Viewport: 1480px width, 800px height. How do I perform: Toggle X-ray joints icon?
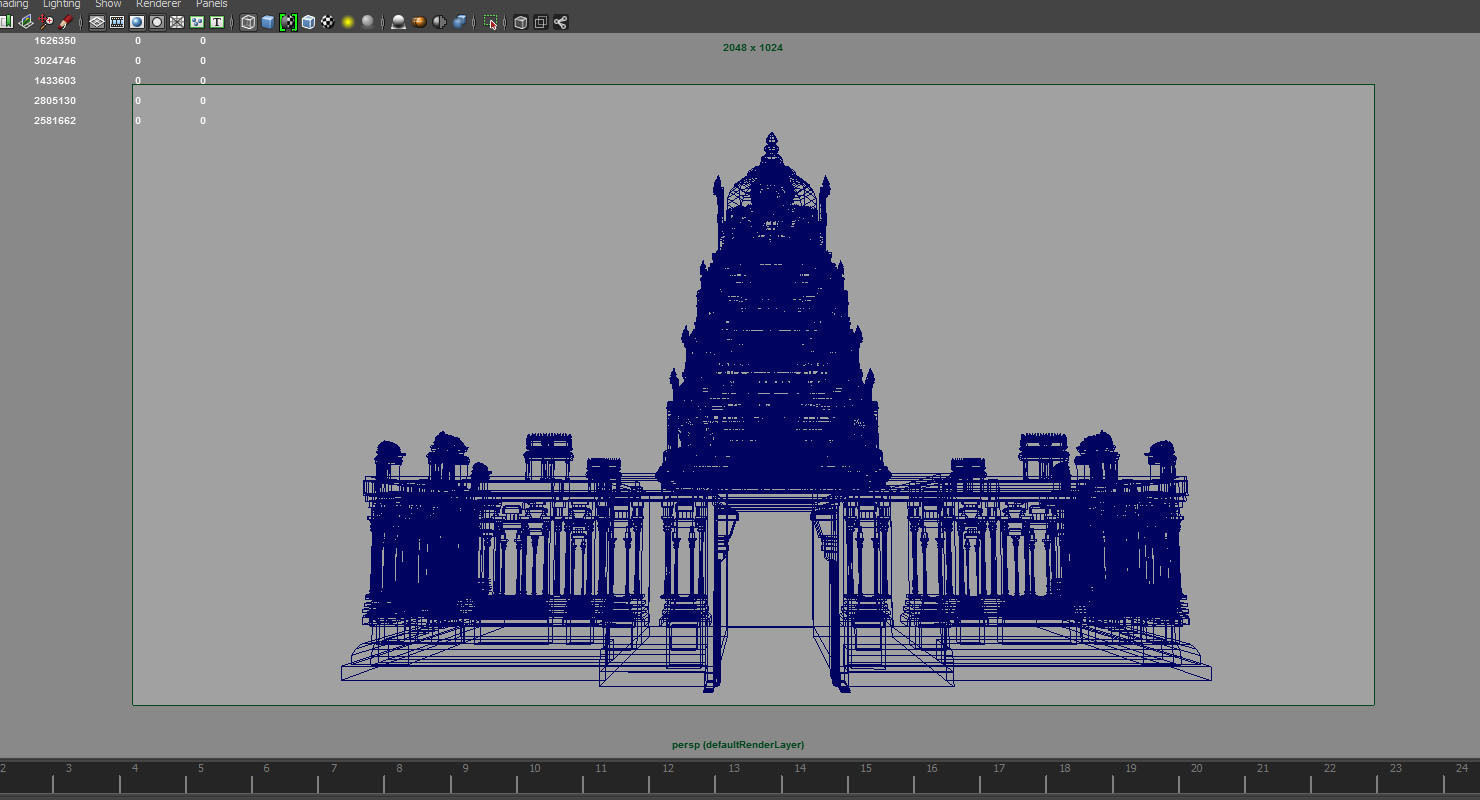pos(560,22)
